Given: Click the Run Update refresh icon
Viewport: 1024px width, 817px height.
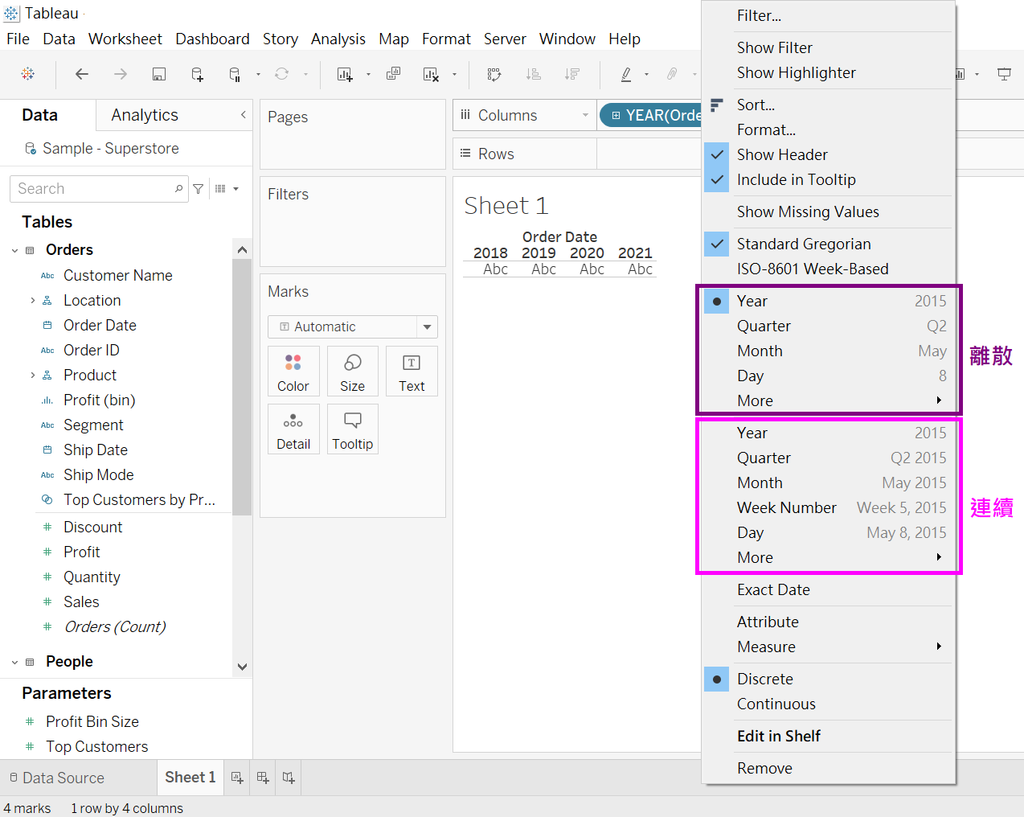Looking at the screenshot, I should coord(281,74).
